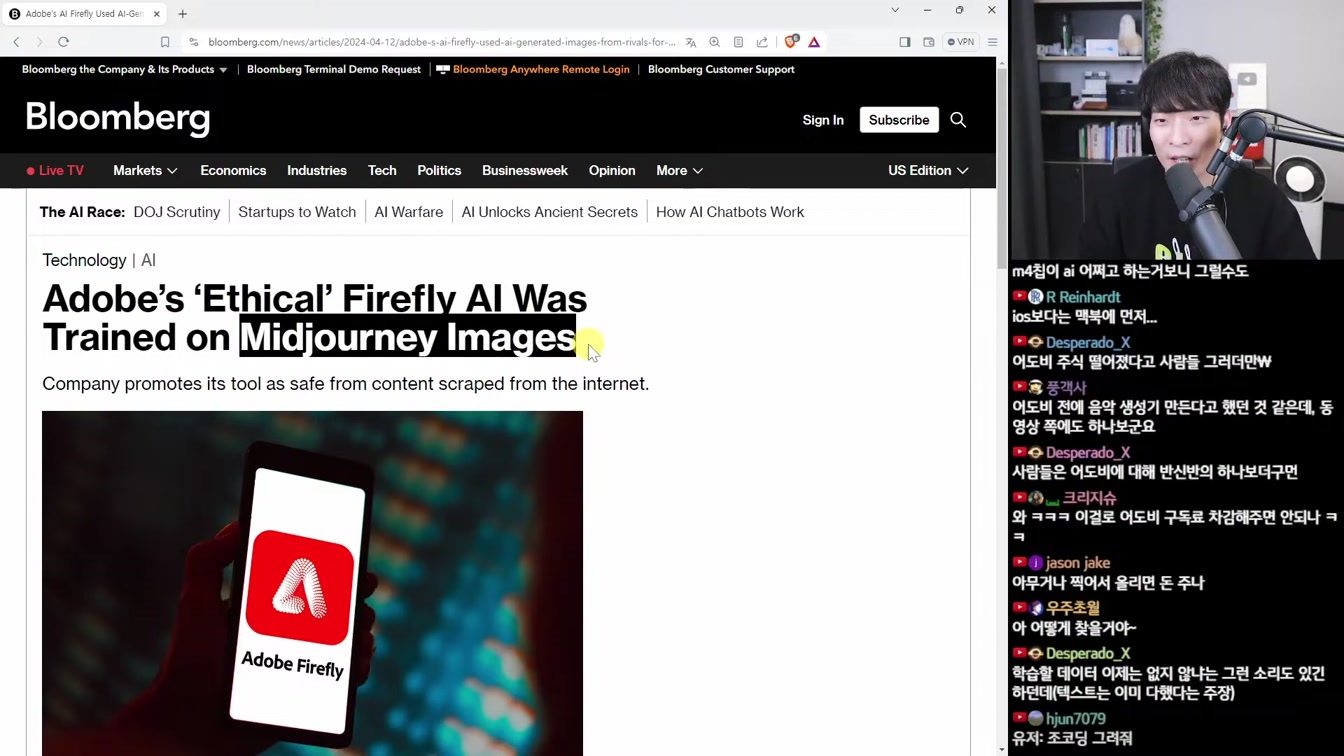Viewport: 1344px width, 756px height.
Task: Open Bloomberg Customer Support
Action: click(721, 69)
